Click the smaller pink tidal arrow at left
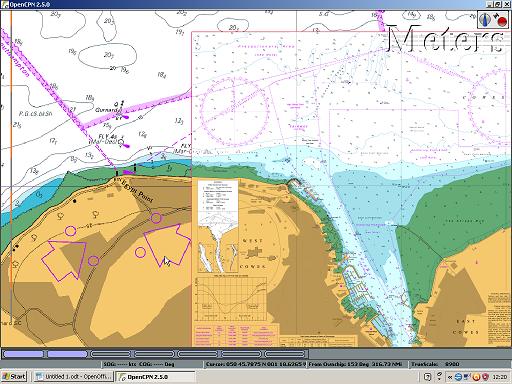The width and height of the screenshot is (512, 384). tap(64, 261)
